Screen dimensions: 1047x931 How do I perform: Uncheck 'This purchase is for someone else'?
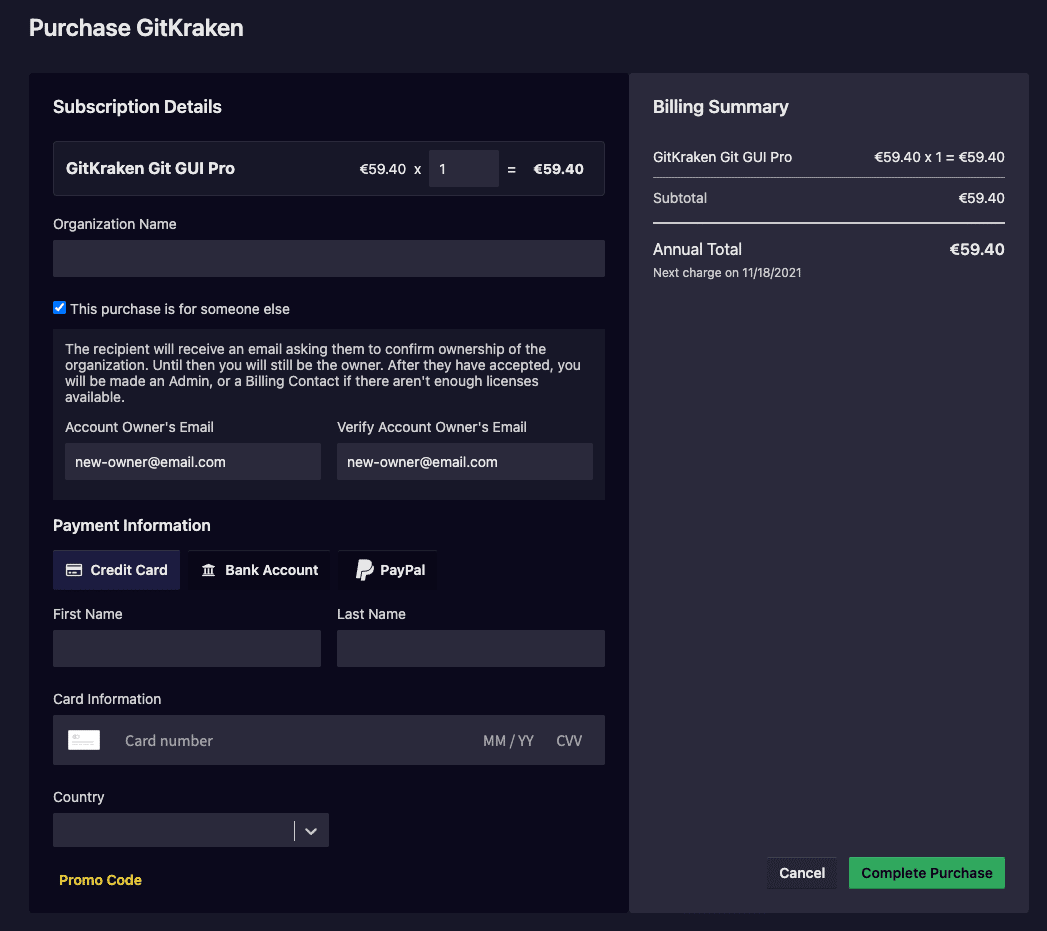pyautogui.click(x=60, y=308)
